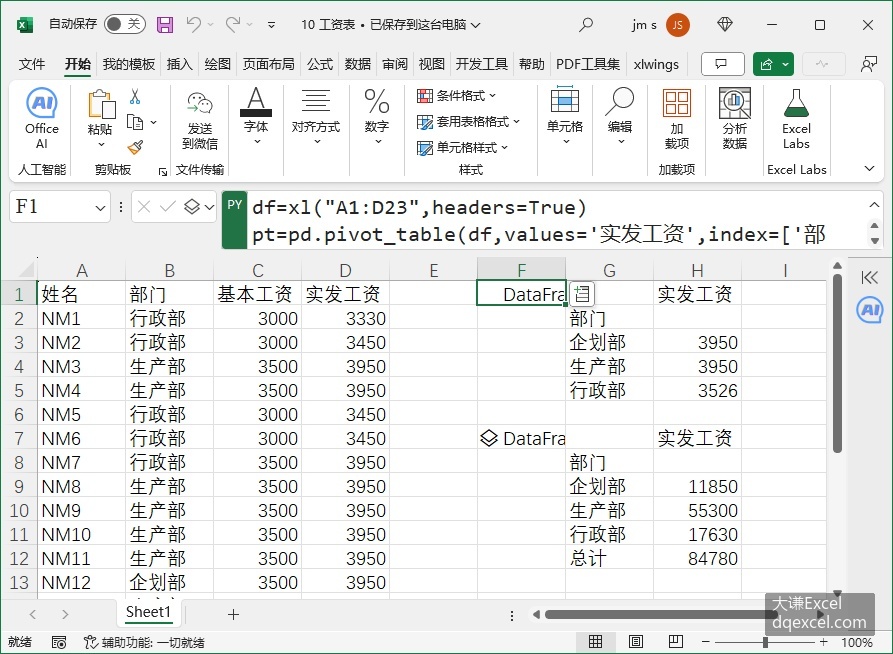
Task: Send file to WeChat
Action: (200, 120)
